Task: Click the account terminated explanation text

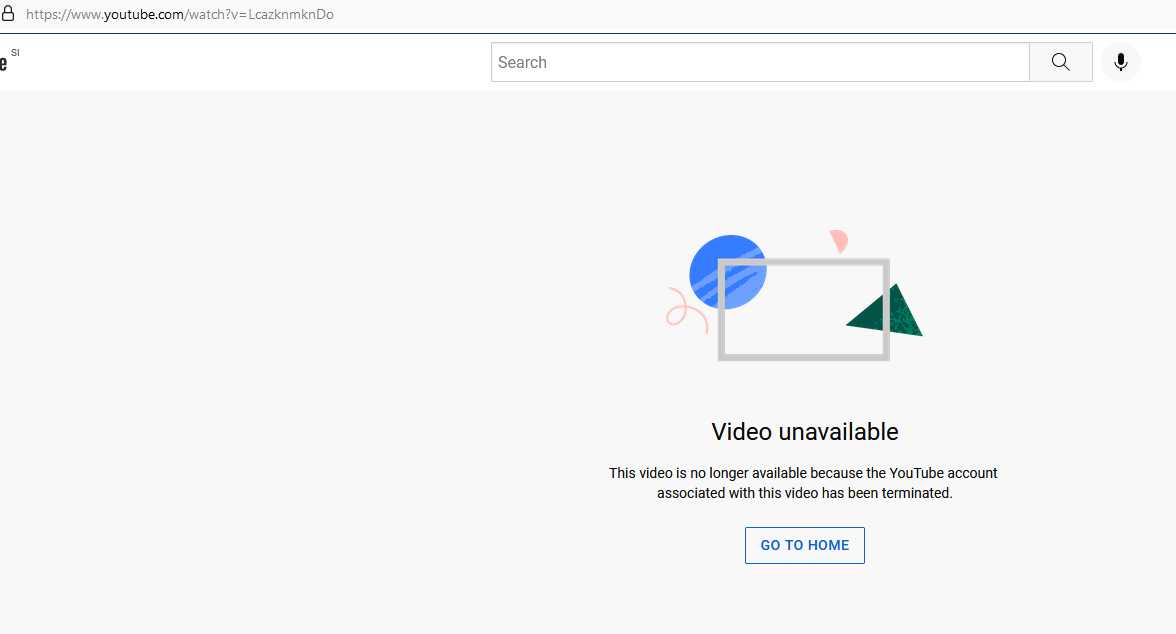Action: click(803, 483)
